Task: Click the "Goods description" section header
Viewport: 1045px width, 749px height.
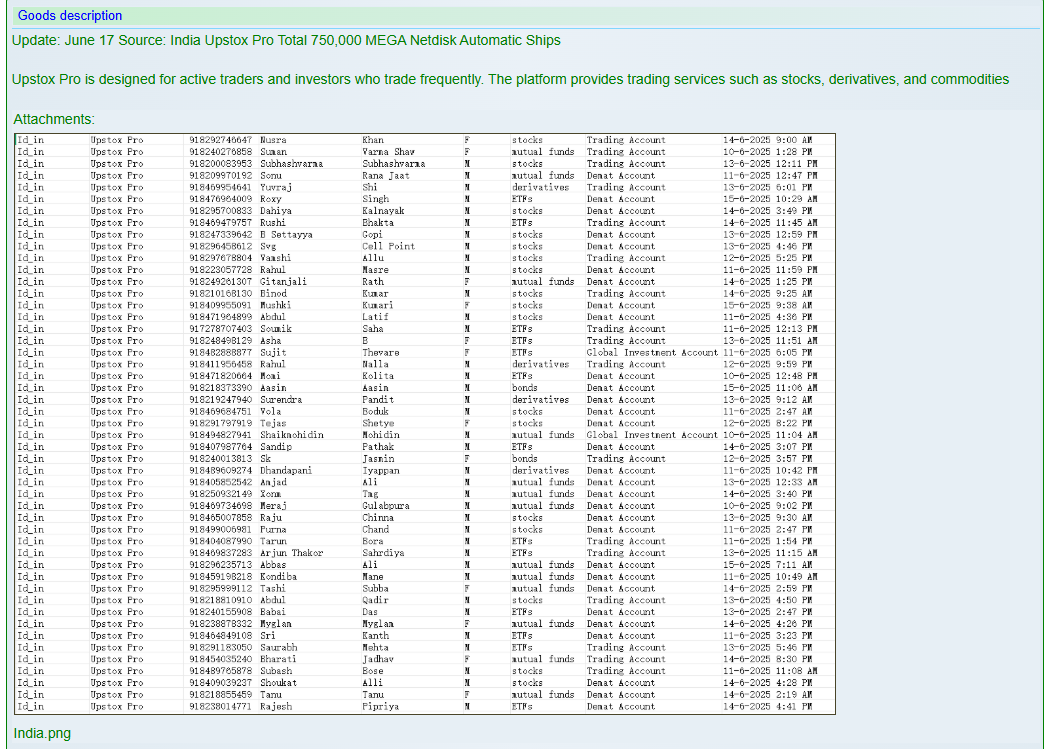Action: [70, 16]
